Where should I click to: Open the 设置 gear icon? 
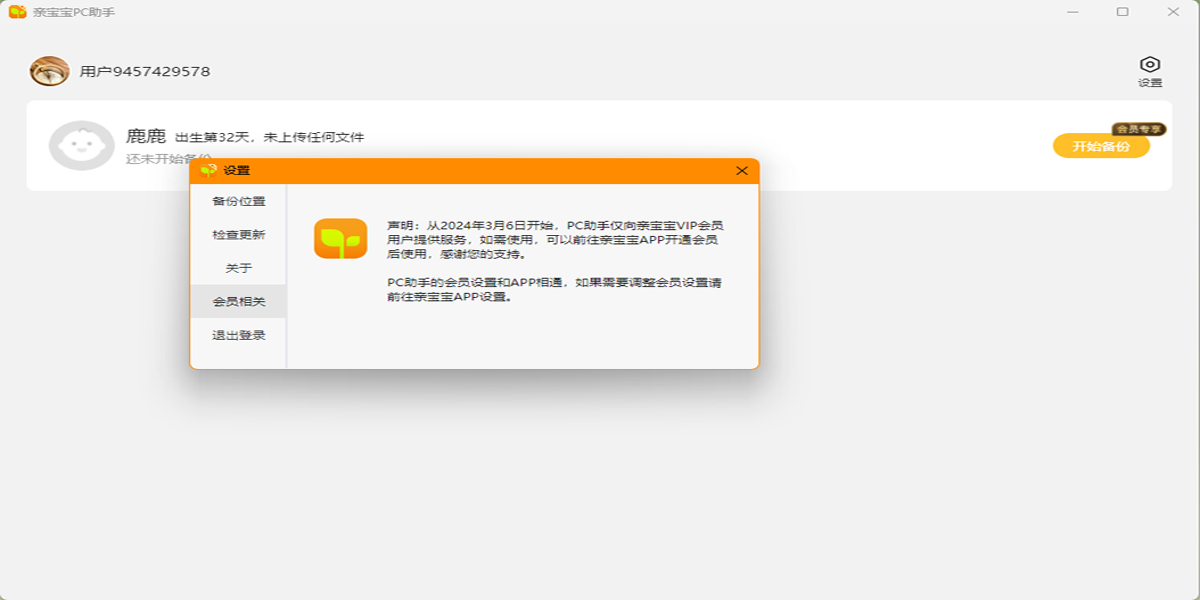(1150, 64)
